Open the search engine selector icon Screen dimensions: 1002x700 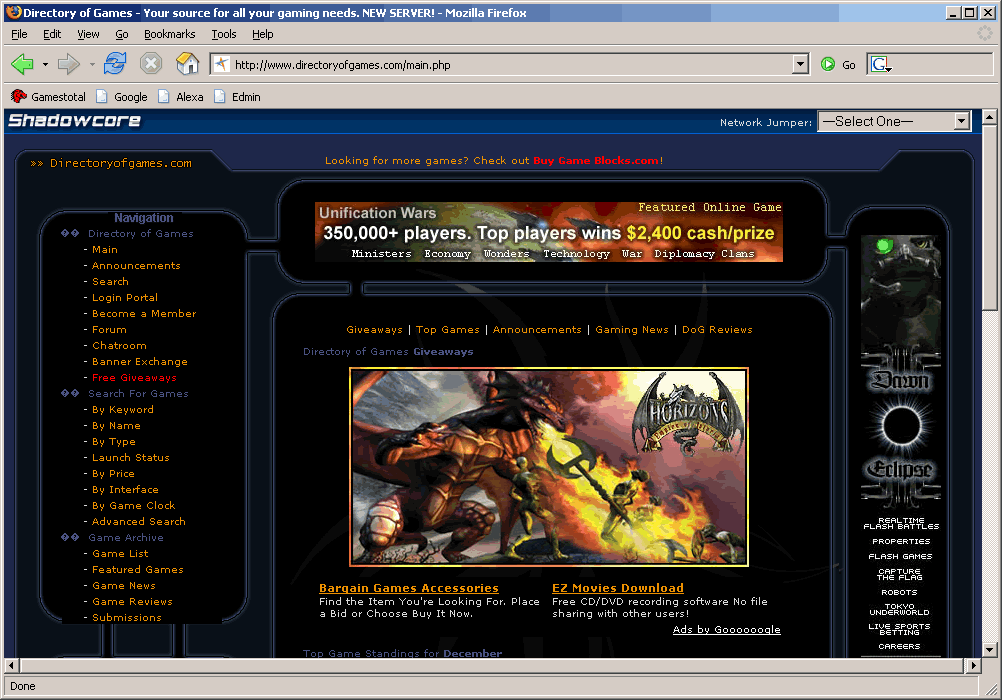click(x=880, y=64)
